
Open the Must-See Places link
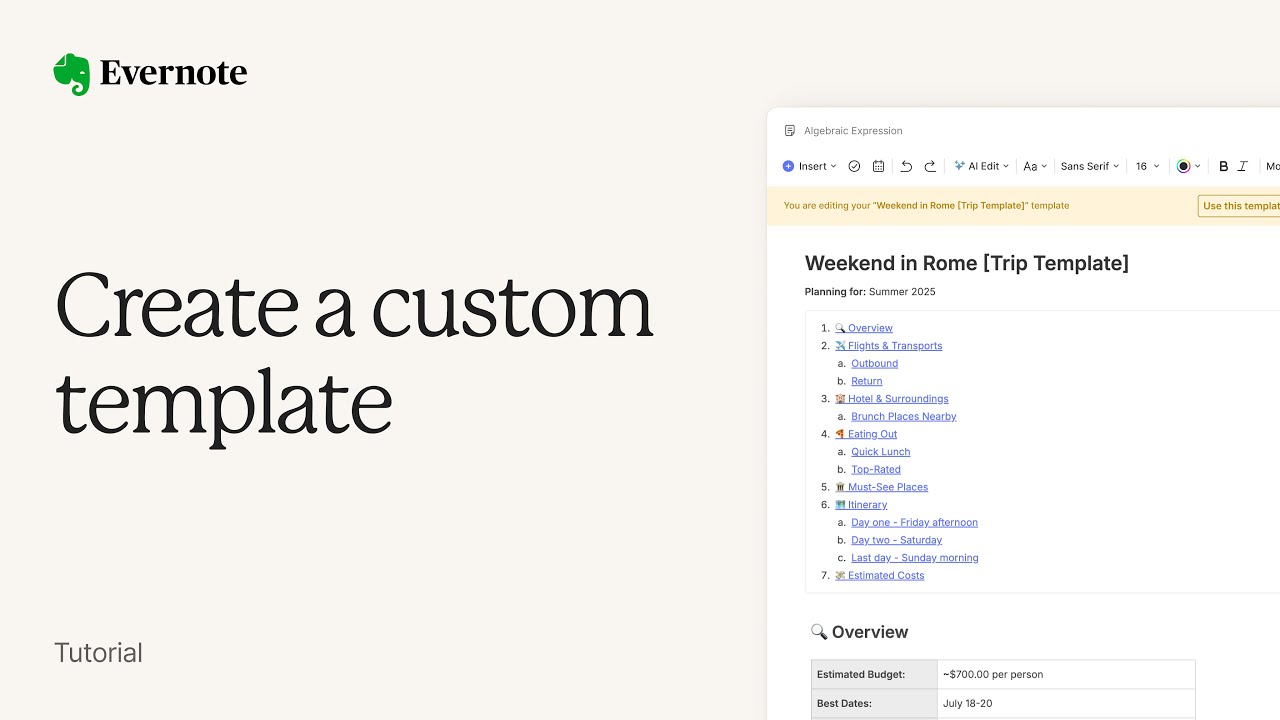click(882, 487)
